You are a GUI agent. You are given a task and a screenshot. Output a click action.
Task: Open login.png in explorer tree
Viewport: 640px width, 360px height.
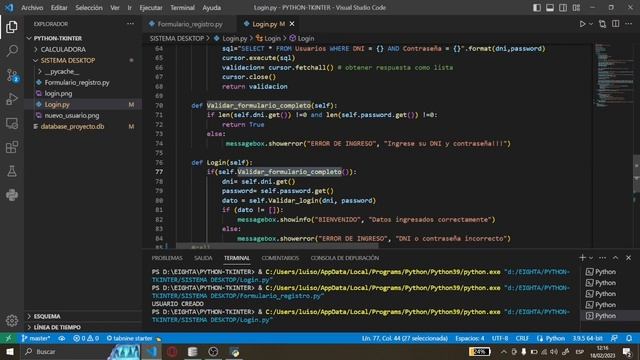tap(83, 93)
